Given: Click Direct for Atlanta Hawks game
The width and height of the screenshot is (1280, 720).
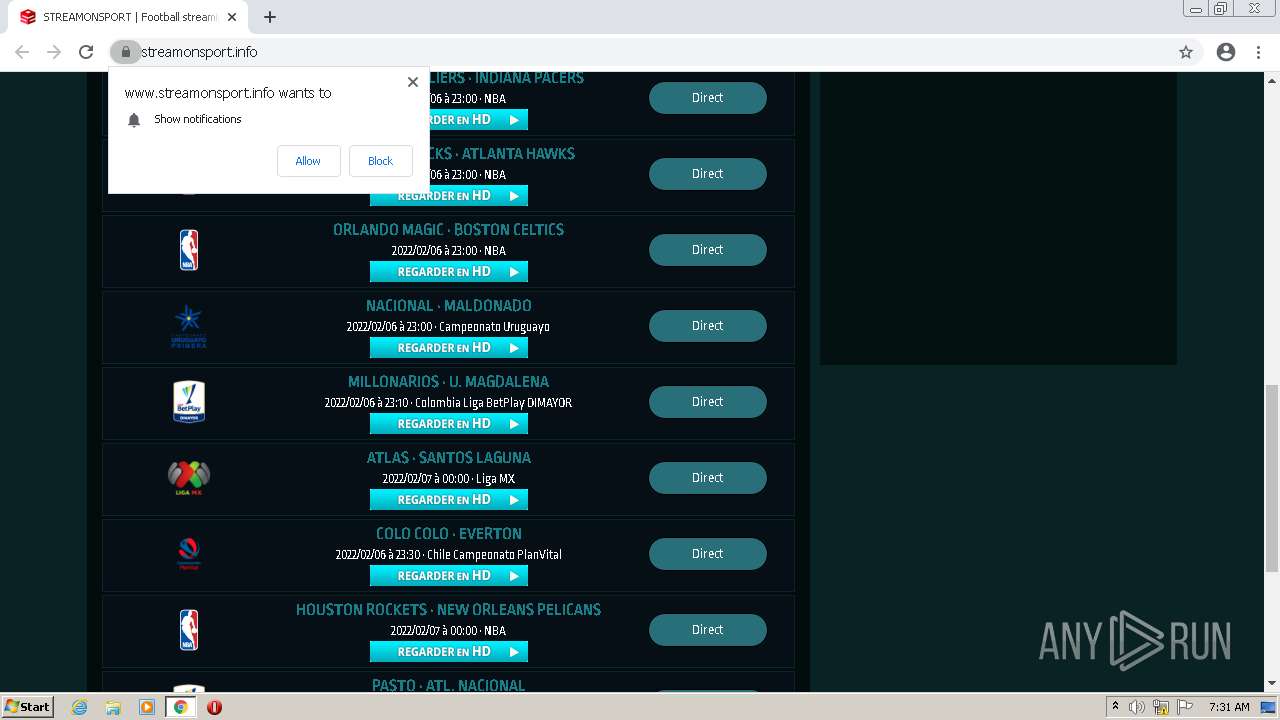Looking at the screenshot, I should point(707,174).
